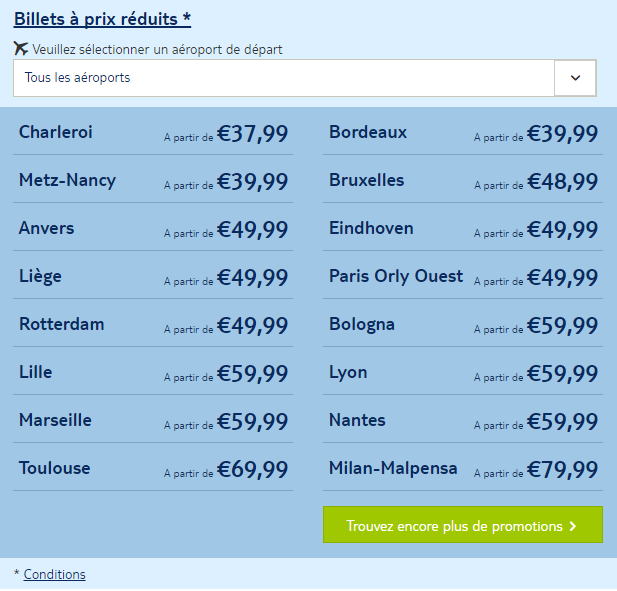The image size is (617, 591).
Task: Pick the Rotterdam deal
Action: [153, 323]
